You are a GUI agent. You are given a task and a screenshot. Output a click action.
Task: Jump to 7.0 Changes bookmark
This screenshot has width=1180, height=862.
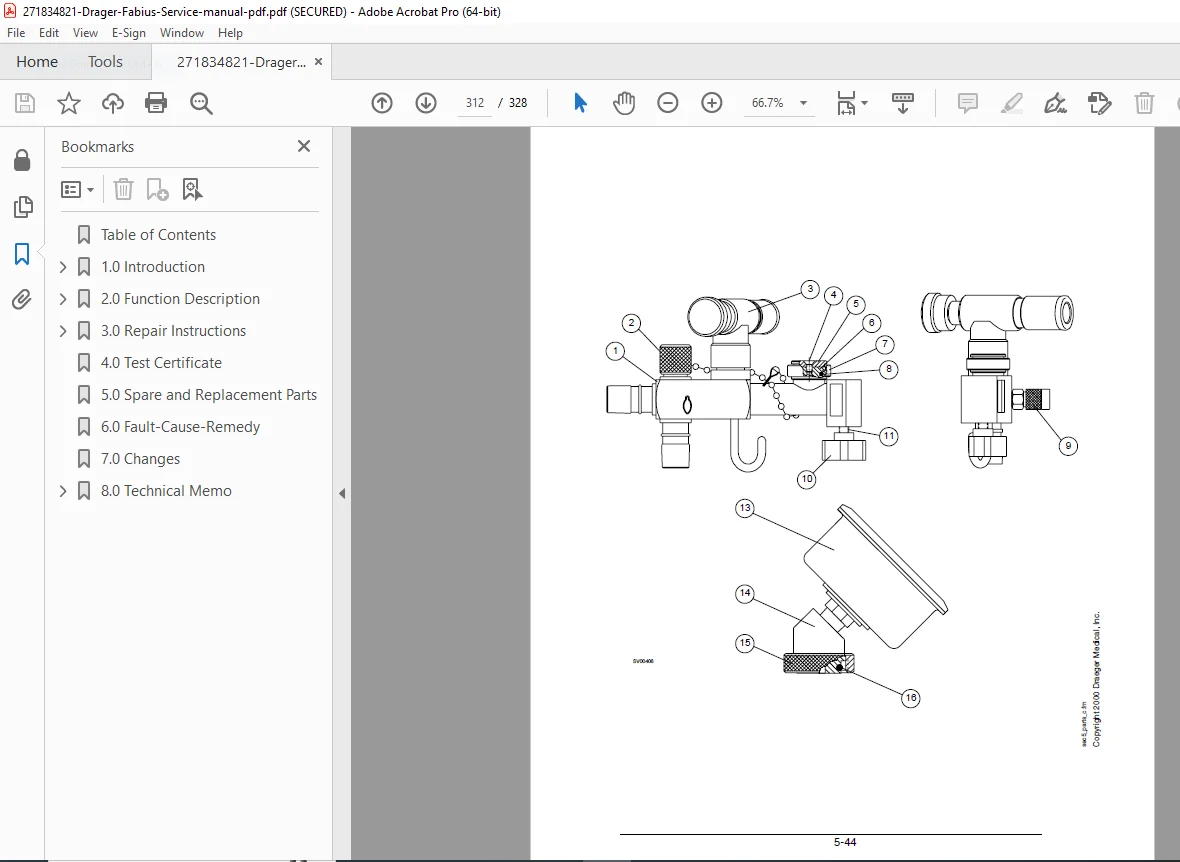[x=140, y=459]
